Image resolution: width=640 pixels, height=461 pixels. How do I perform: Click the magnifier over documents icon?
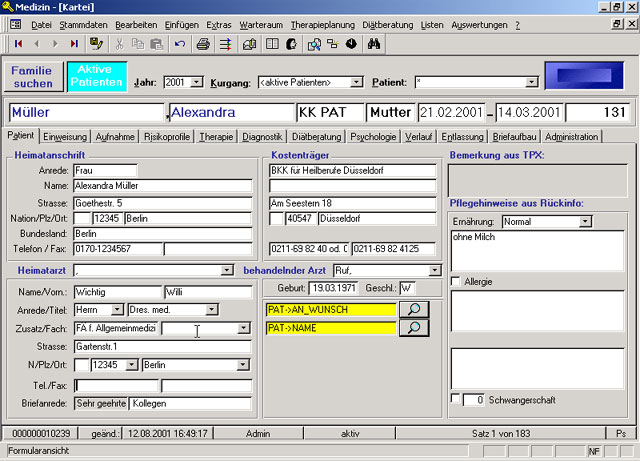pyautogui.click(x=314, y=44)
